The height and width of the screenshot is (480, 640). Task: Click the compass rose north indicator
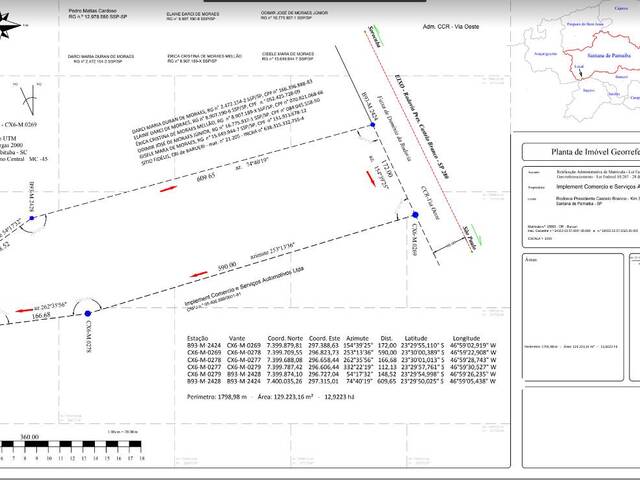[9, 25]
